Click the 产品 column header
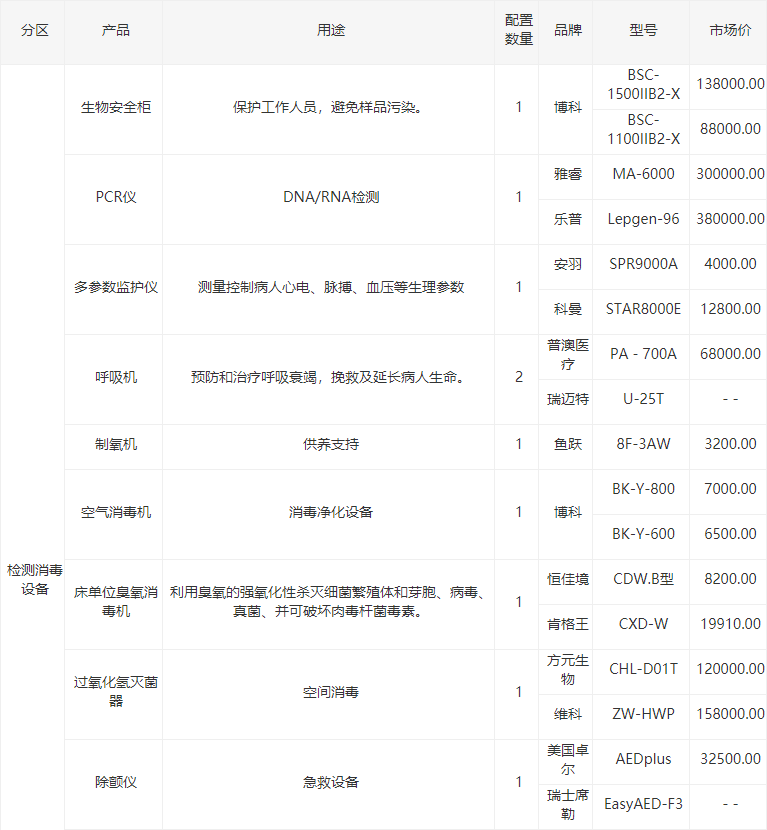The image size is (767, 830). point(115,30)
